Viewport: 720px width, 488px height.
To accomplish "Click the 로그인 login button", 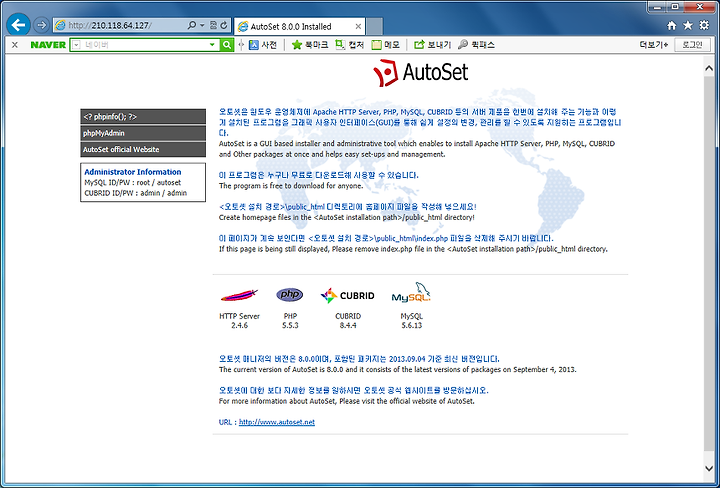I will click(x=692, y=45).
